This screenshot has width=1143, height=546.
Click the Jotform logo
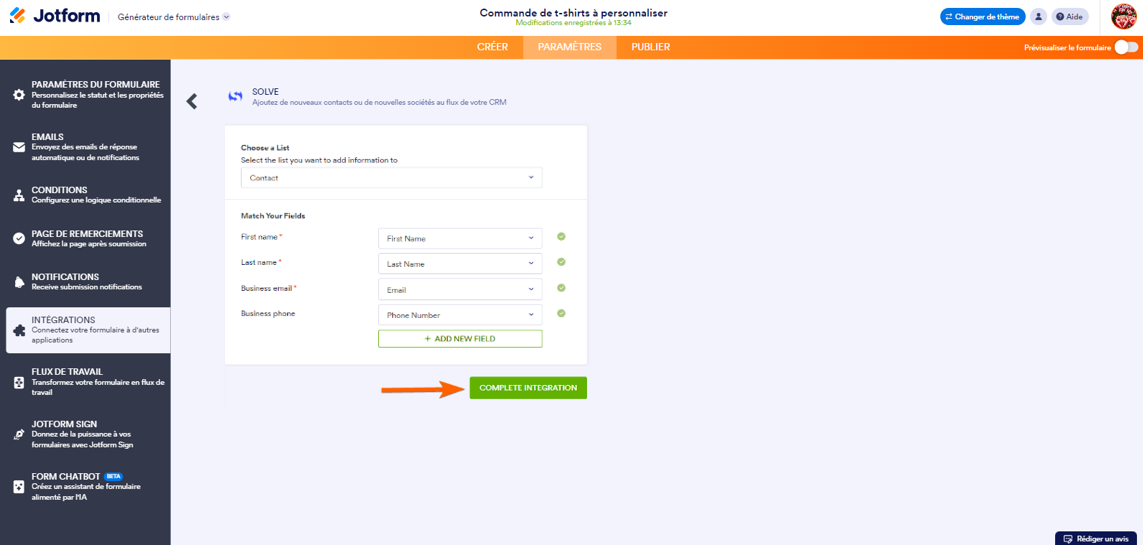pos(55,16)
